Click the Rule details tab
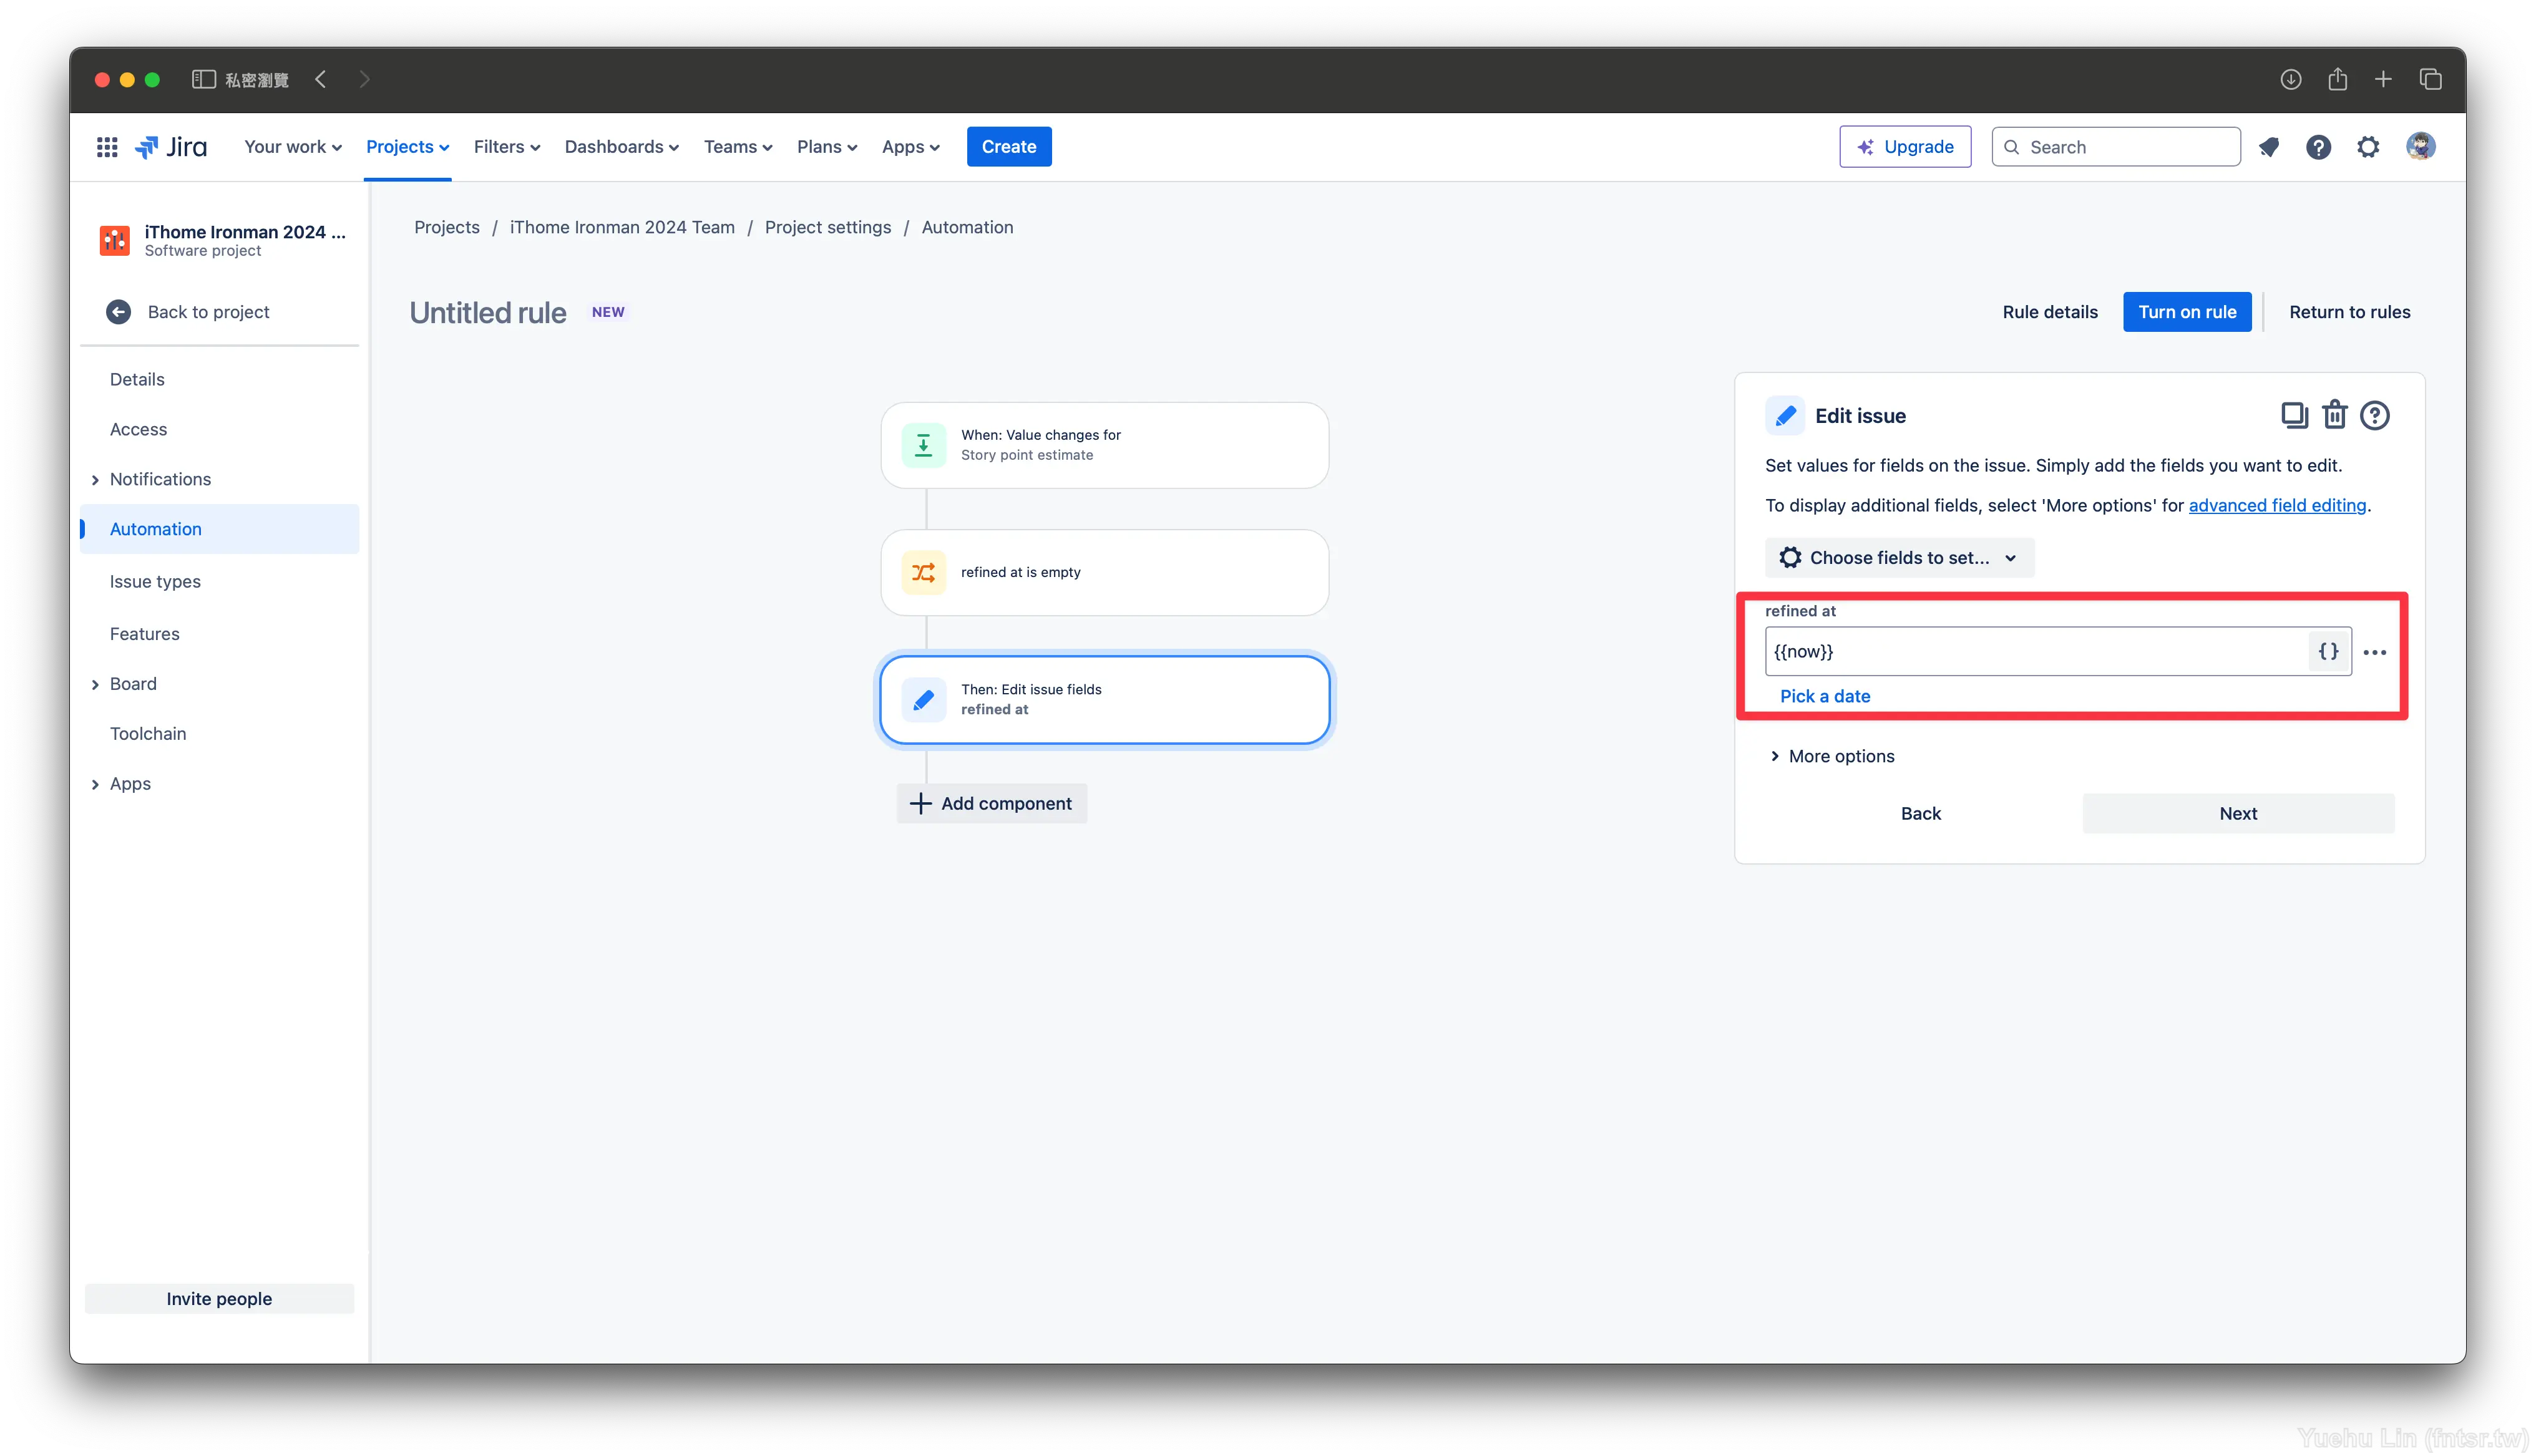 (2048, 312)
